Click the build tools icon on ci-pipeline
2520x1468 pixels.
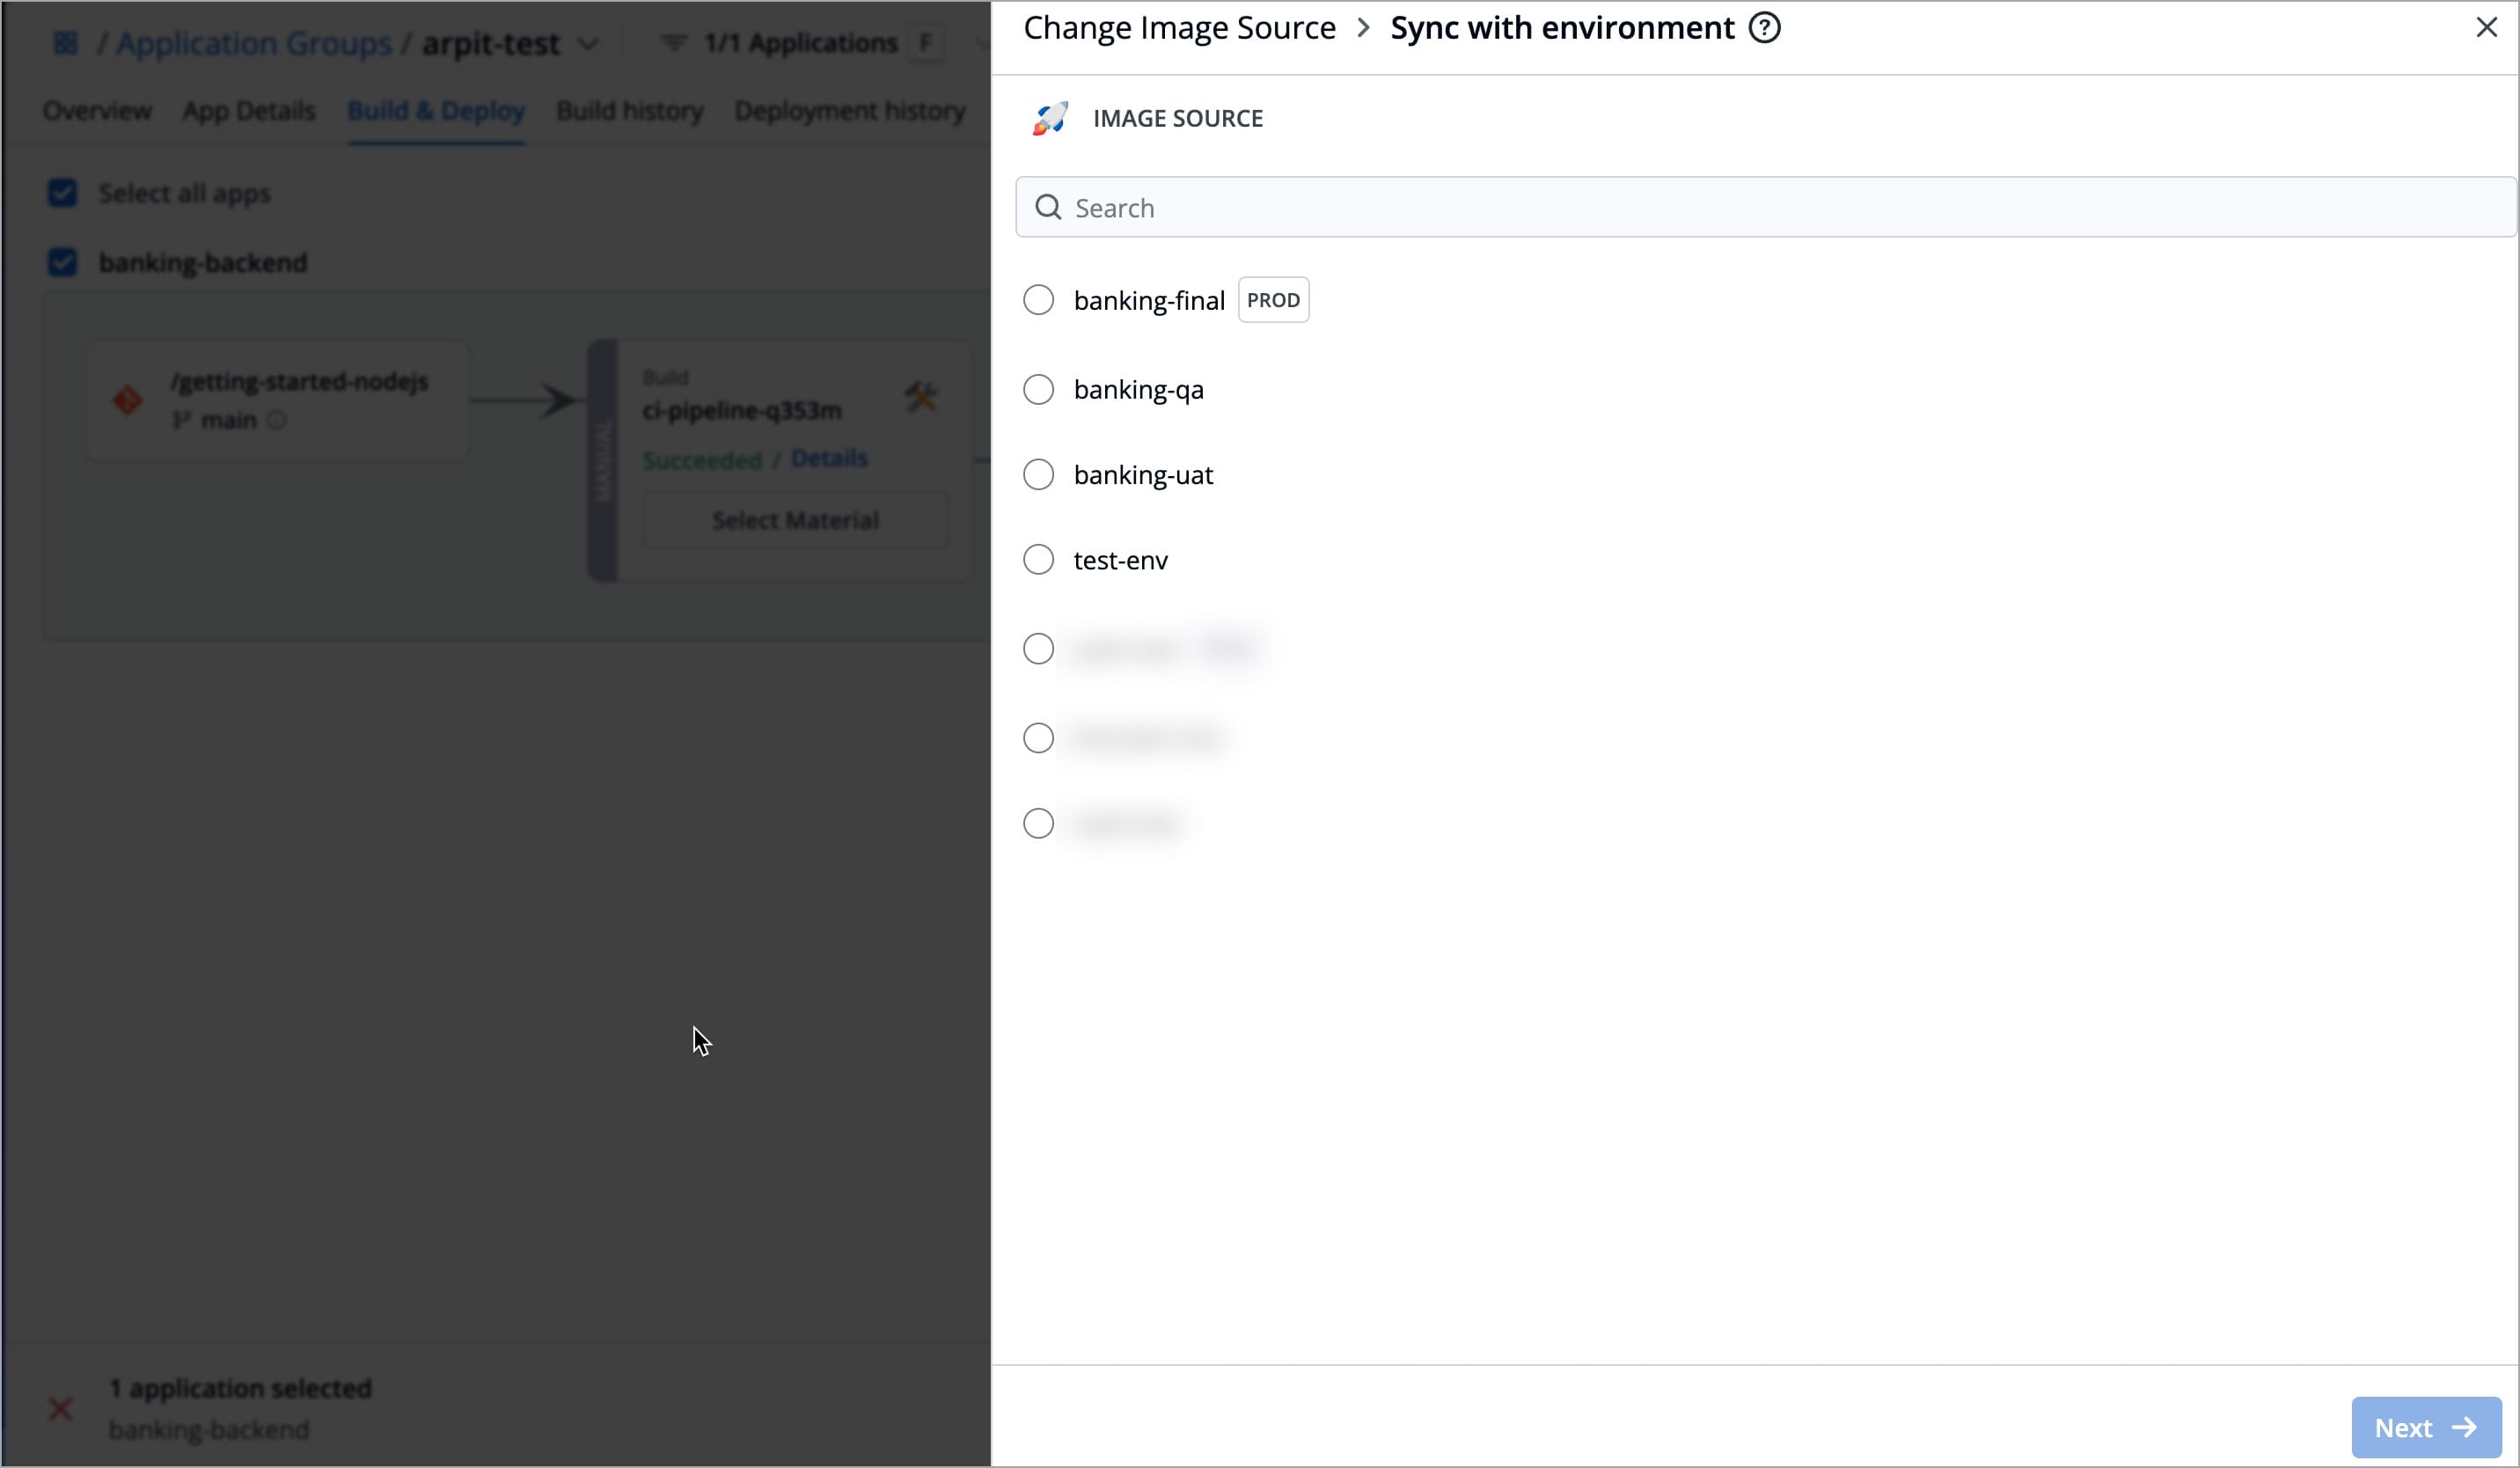(x=920, y=397)
